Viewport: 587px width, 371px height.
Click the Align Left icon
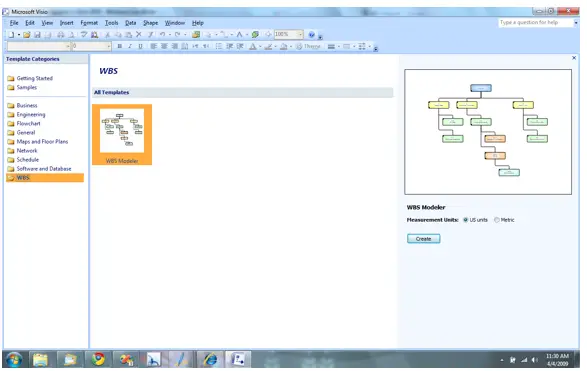click(153, 46)
